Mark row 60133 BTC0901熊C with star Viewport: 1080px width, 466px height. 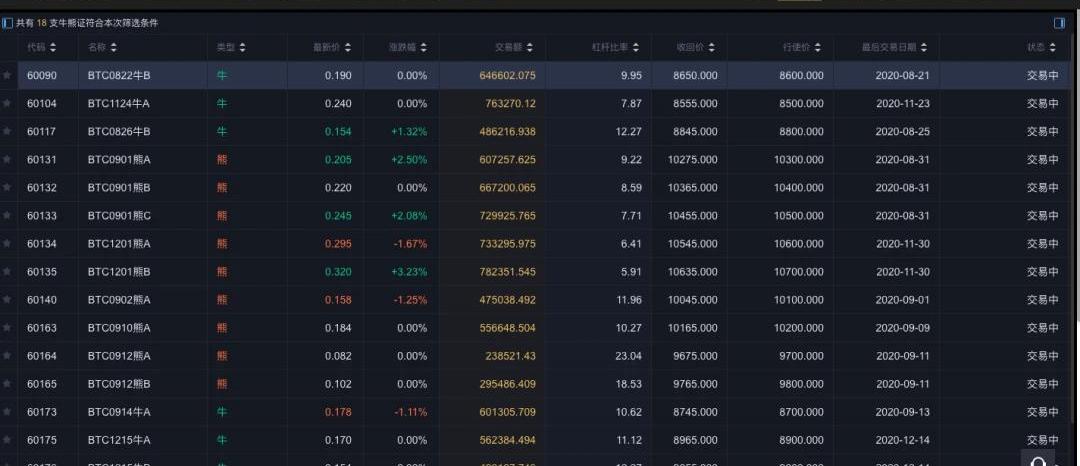pyautogui.click(x=8, y=216)
